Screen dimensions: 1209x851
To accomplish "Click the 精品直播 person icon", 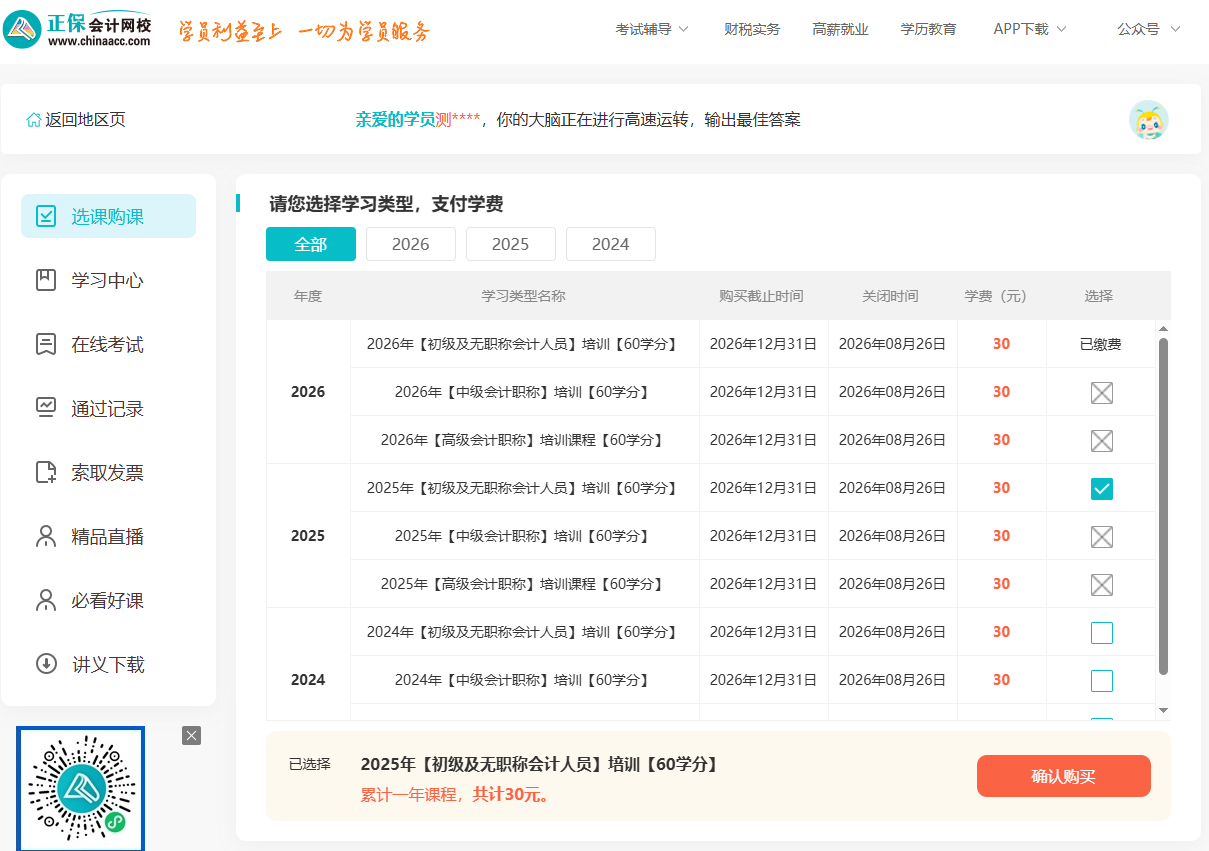I will coord(46,536).
